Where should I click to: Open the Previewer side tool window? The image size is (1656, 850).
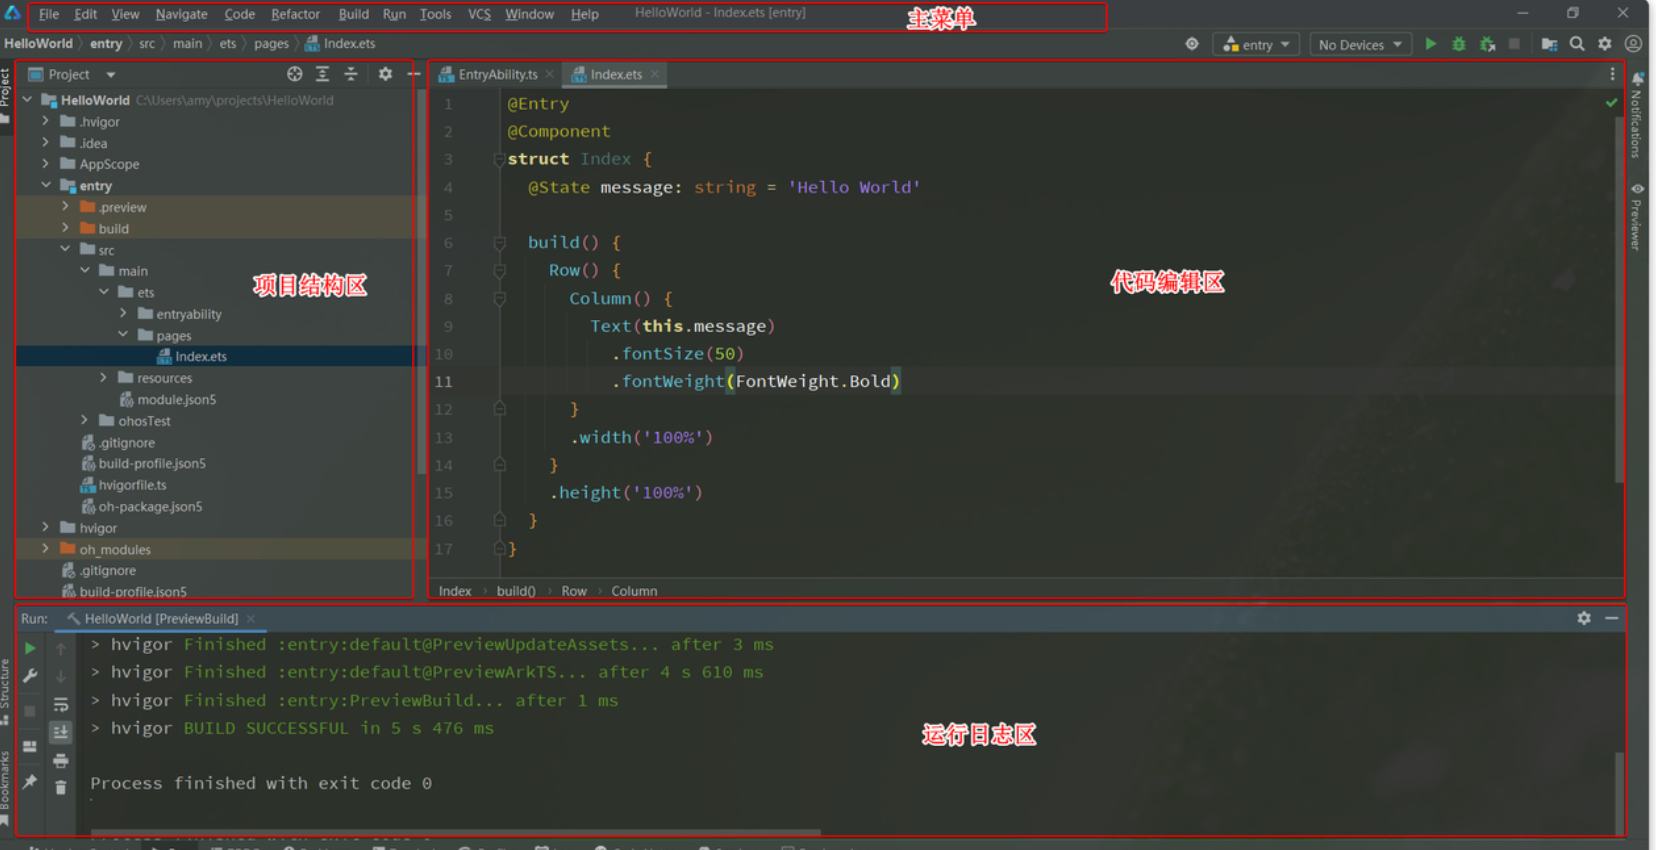point(1637,216)
